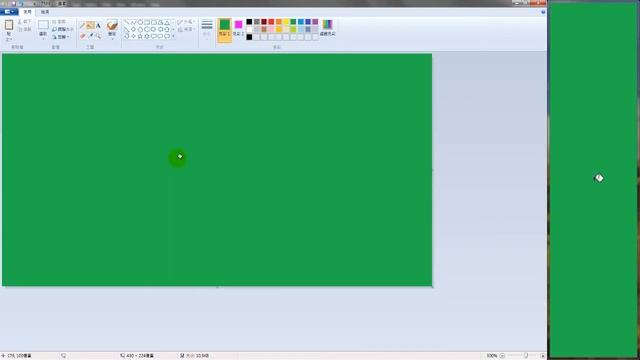Screen dimensions: 640x360
Task: Select the Color picker eyedropper tool
Action: 91,36
